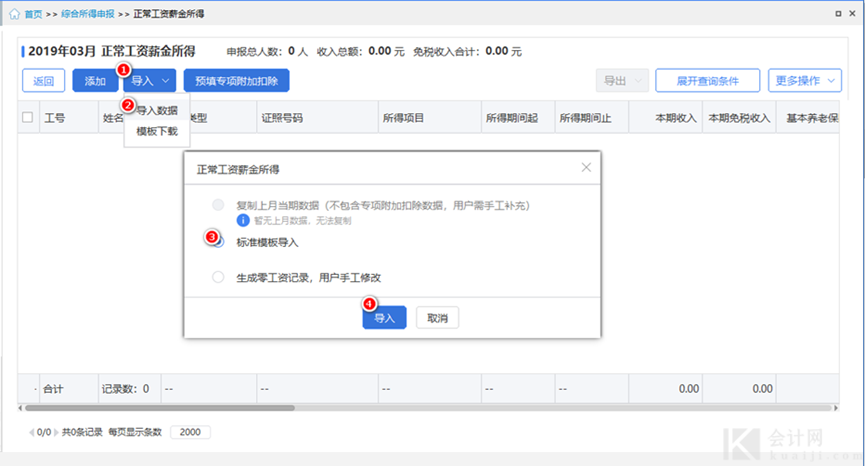Click previous page arrow in pagination

32,433
